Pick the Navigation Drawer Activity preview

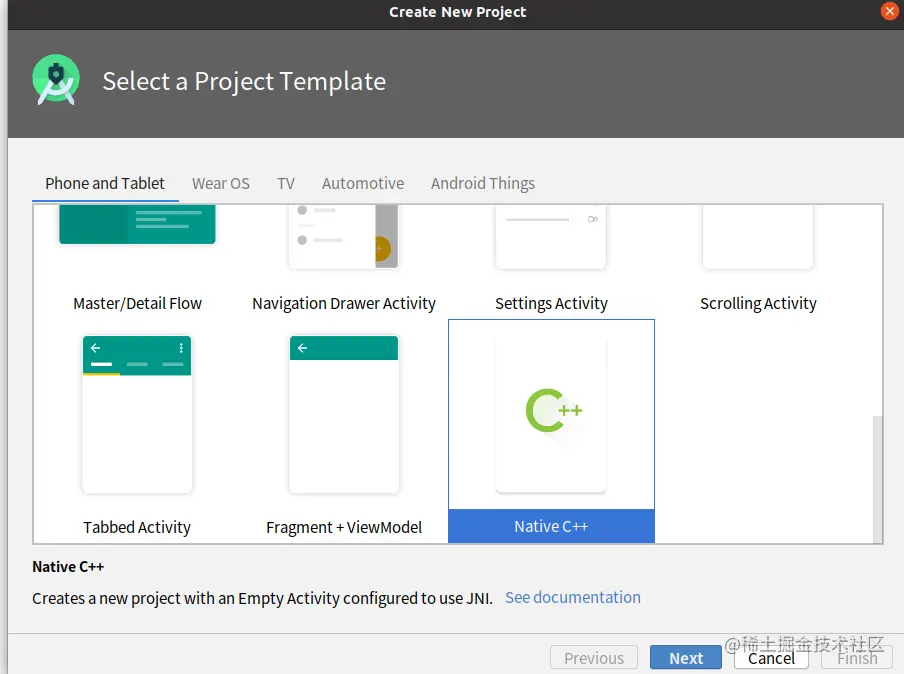[344, 237]
